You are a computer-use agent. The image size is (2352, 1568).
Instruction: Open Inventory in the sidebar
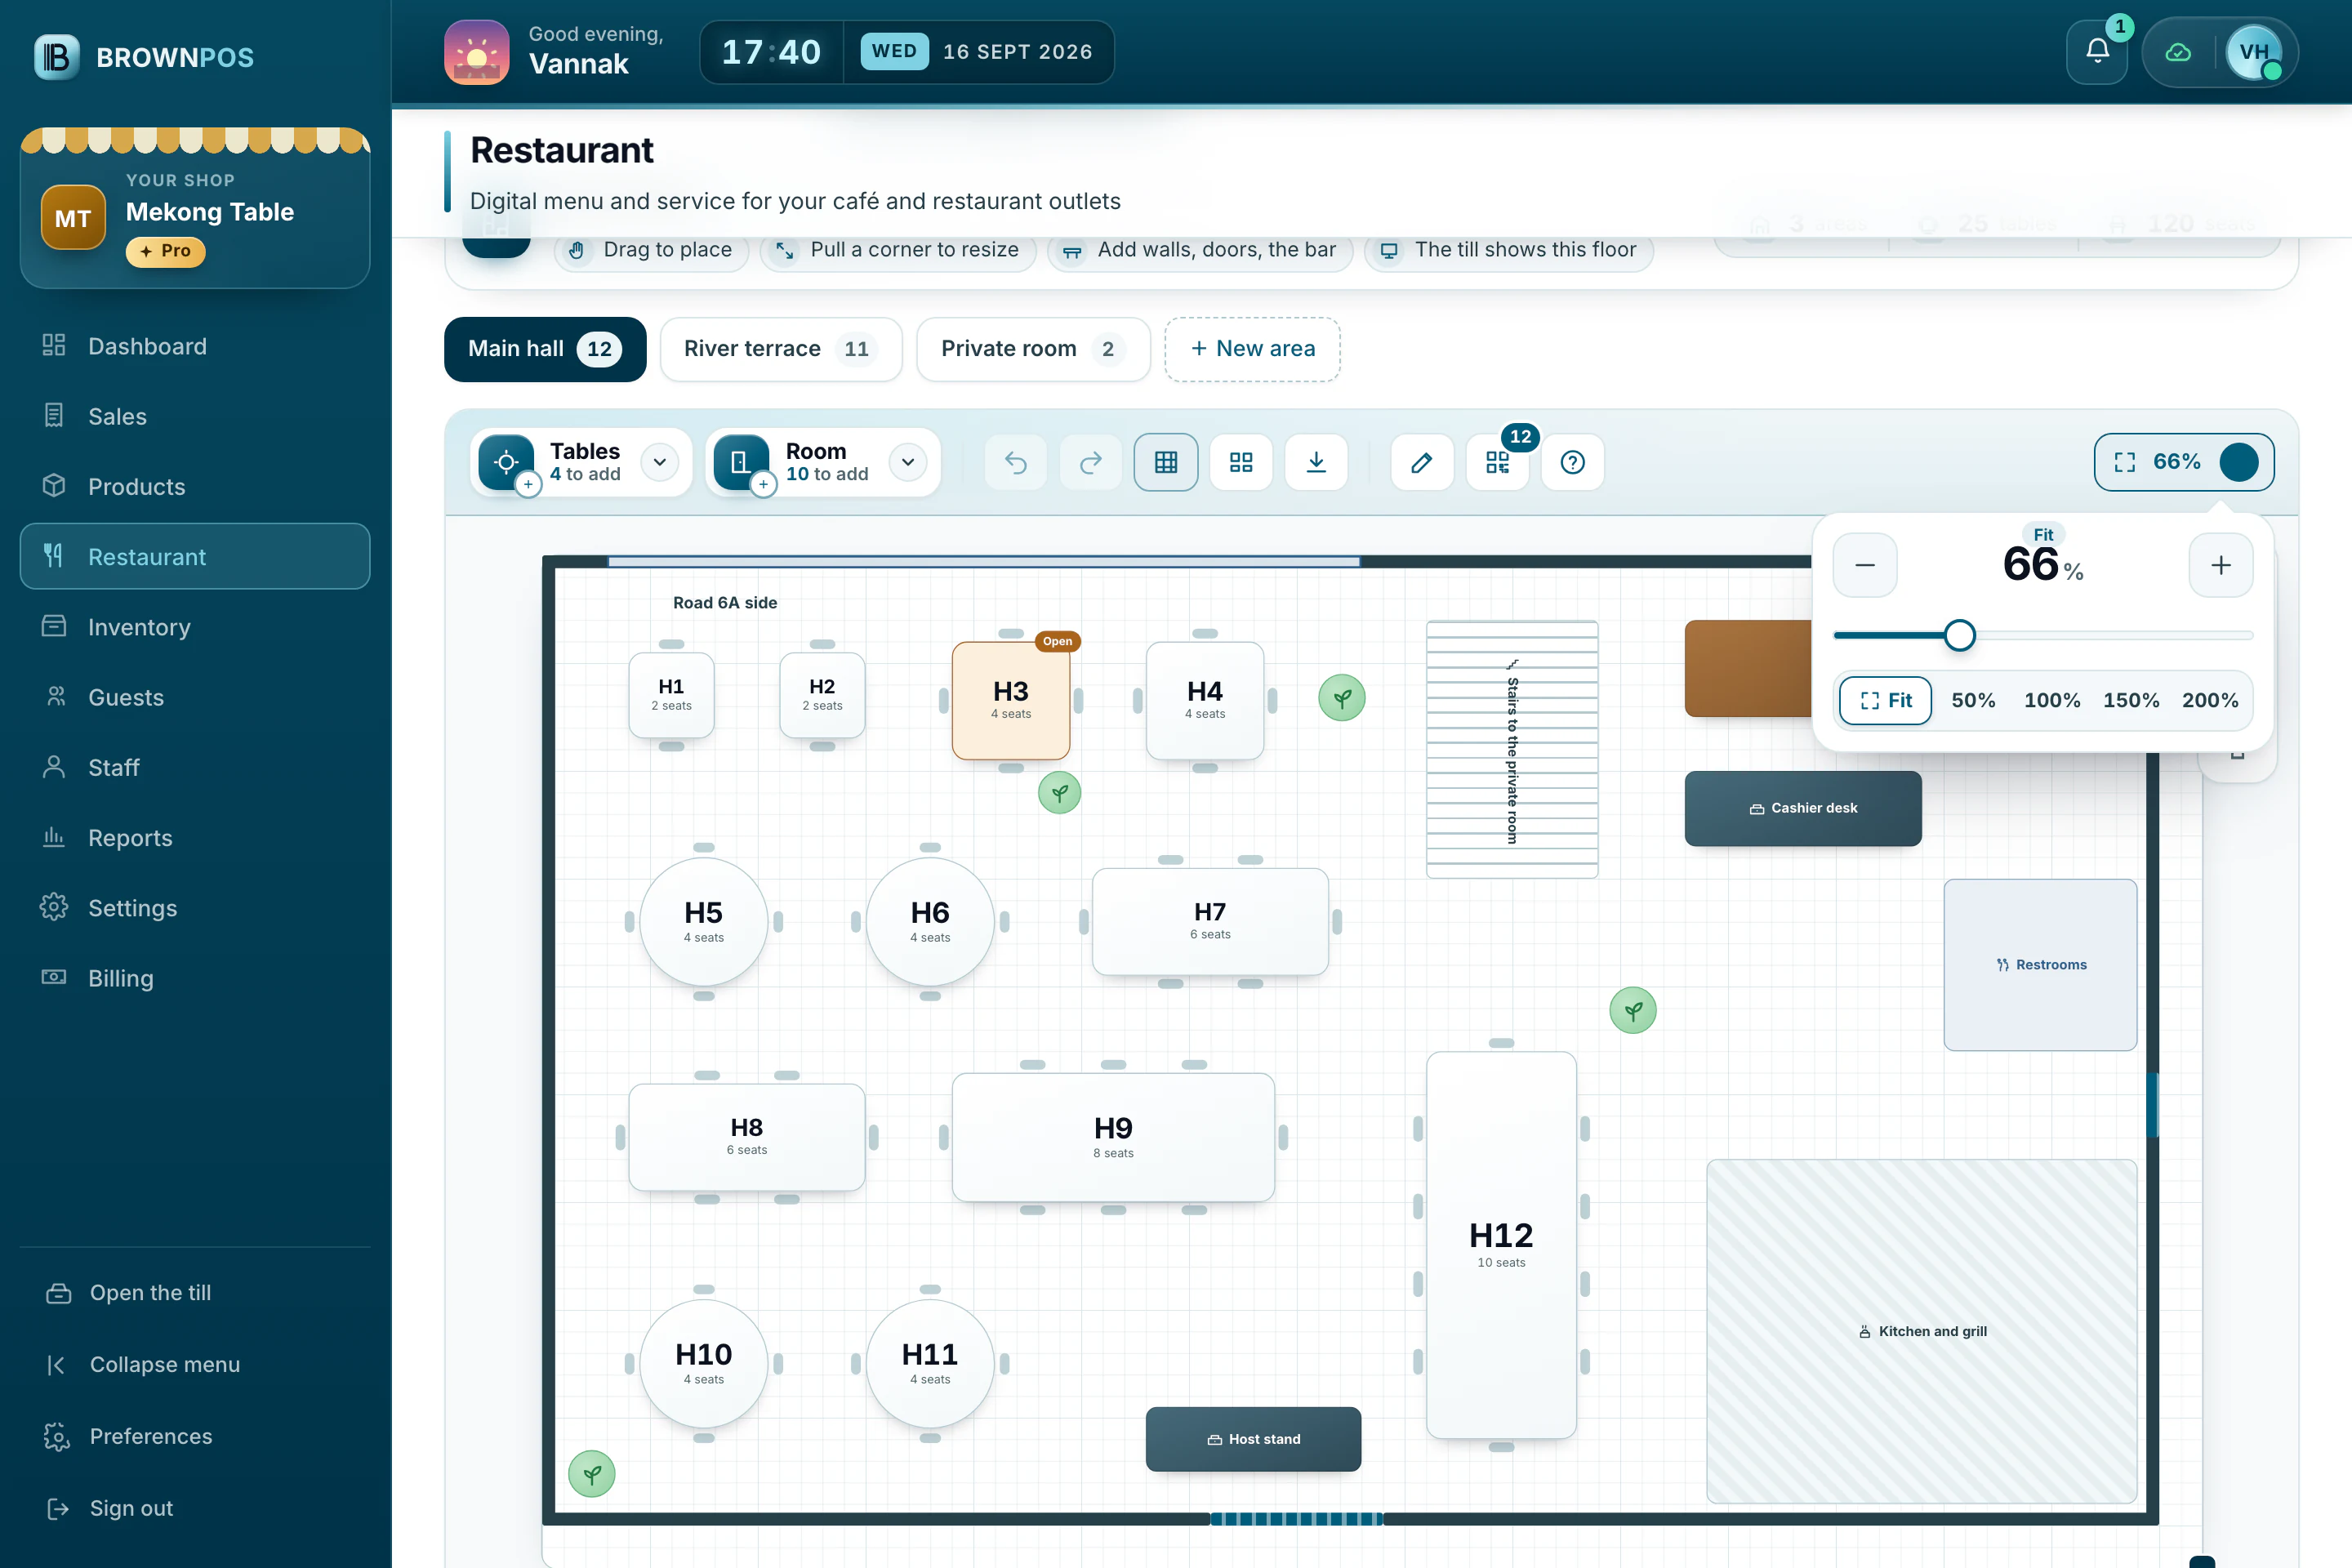point(195,627)
